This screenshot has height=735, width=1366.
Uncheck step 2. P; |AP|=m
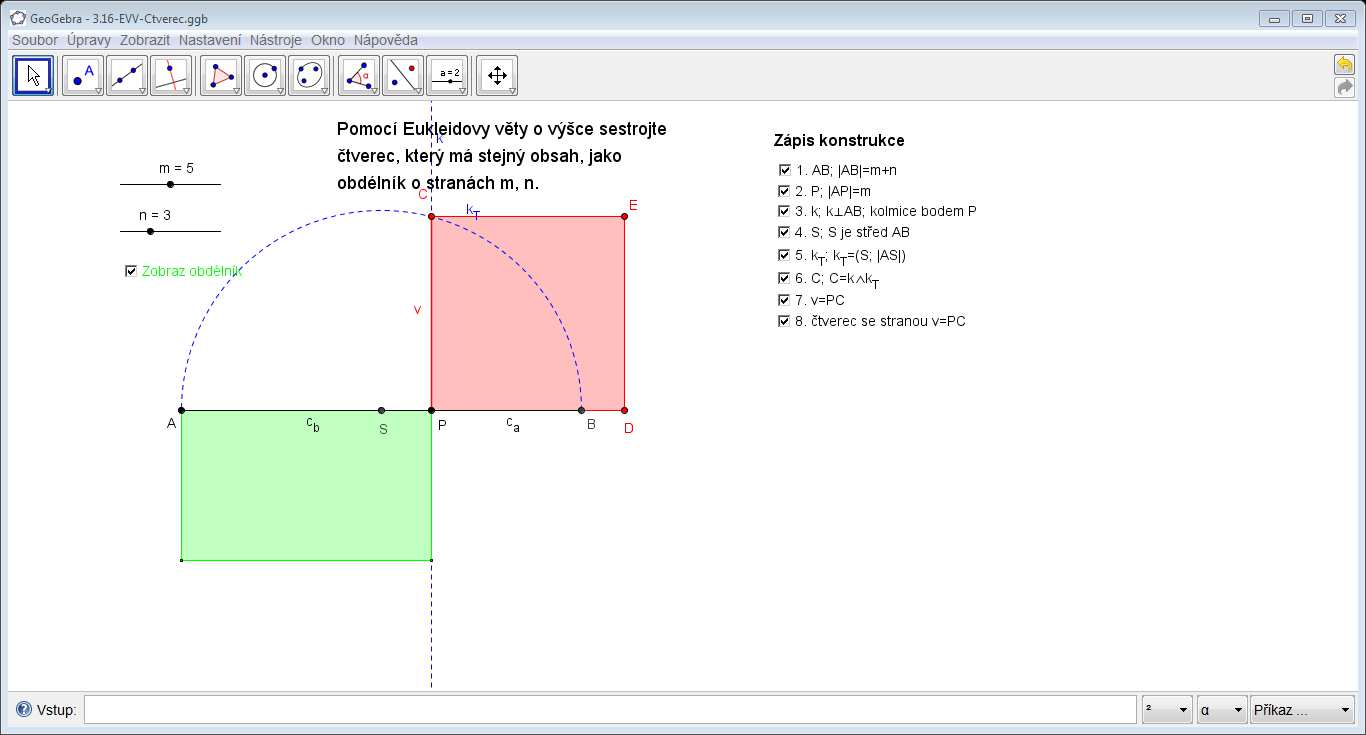pyautogui.click(x=784, y=191)
